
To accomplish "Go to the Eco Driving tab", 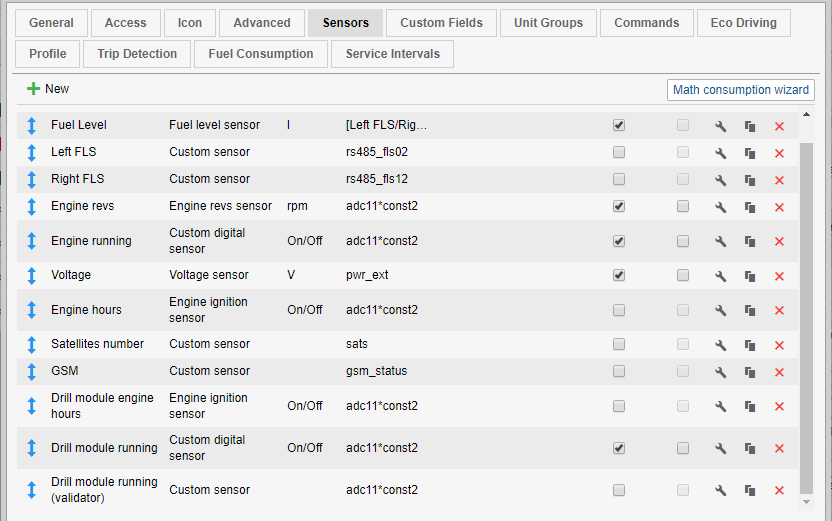I will pos(743,23).
